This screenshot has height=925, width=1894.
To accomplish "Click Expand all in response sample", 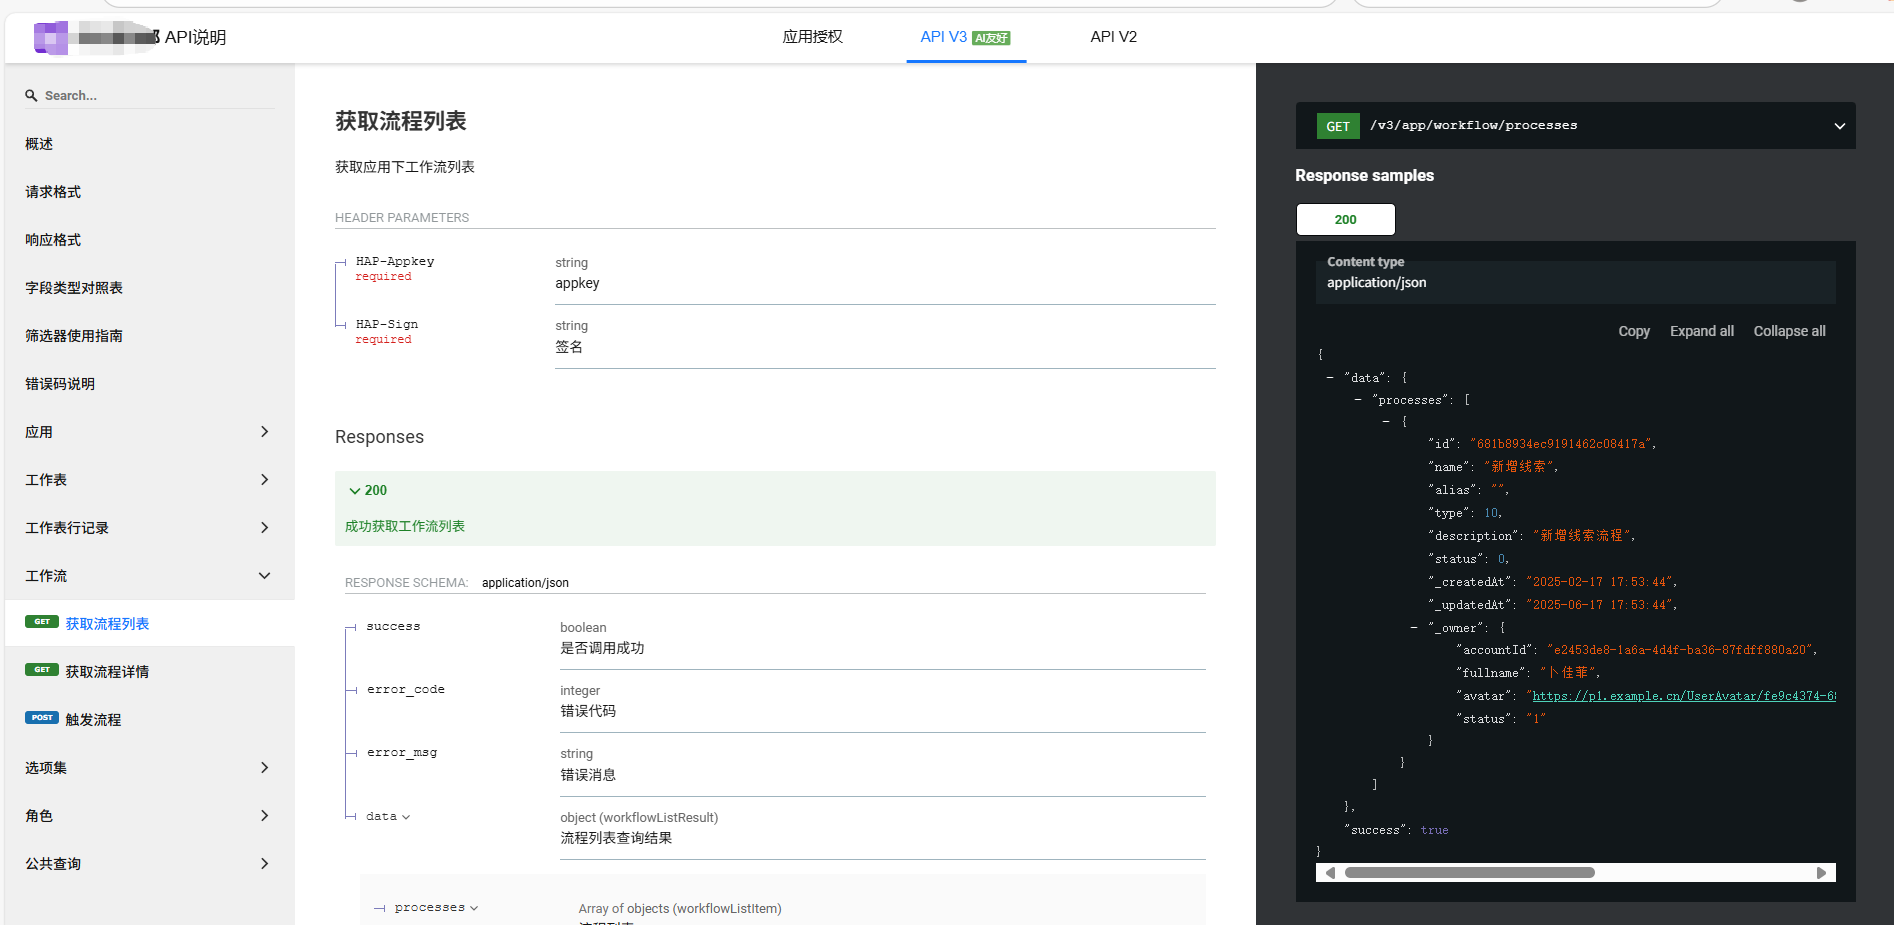I will pyautogui.click(x=1701, y=331).
